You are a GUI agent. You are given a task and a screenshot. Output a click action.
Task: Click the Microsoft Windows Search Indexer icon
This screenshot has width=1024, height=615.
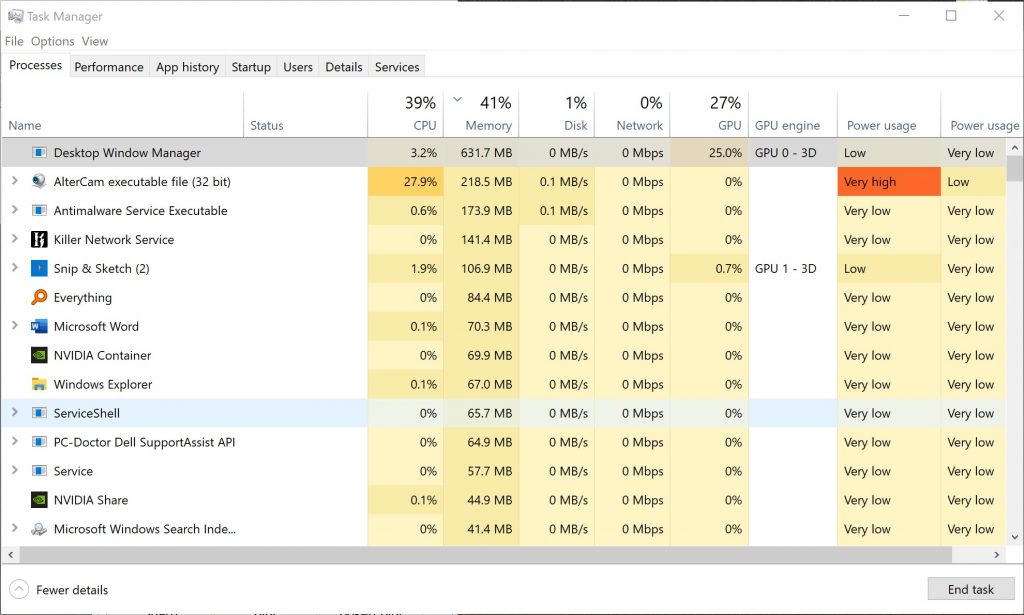tap(39, 529)
